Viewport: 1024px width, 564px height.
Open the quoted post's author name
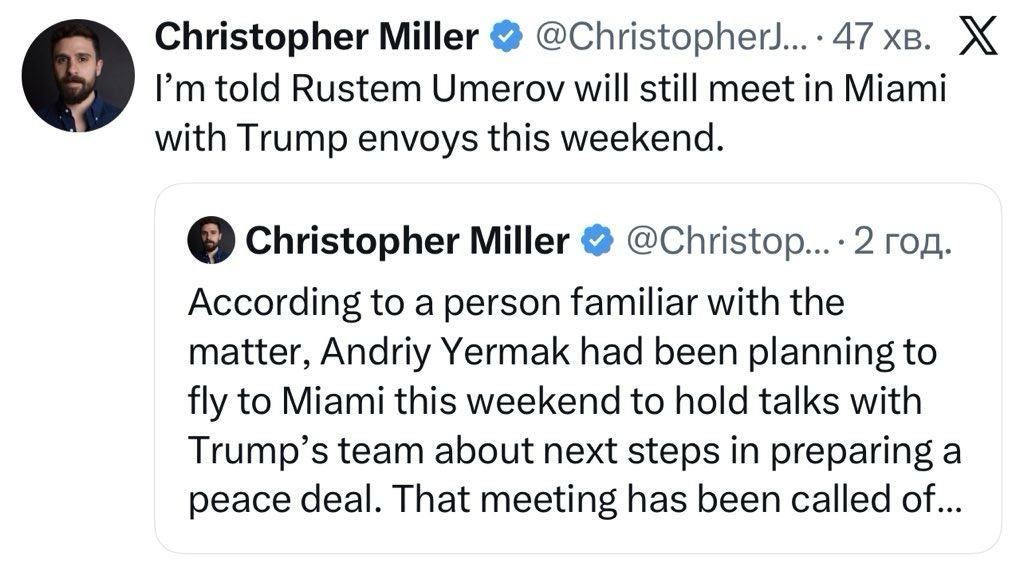click(407, 240)
